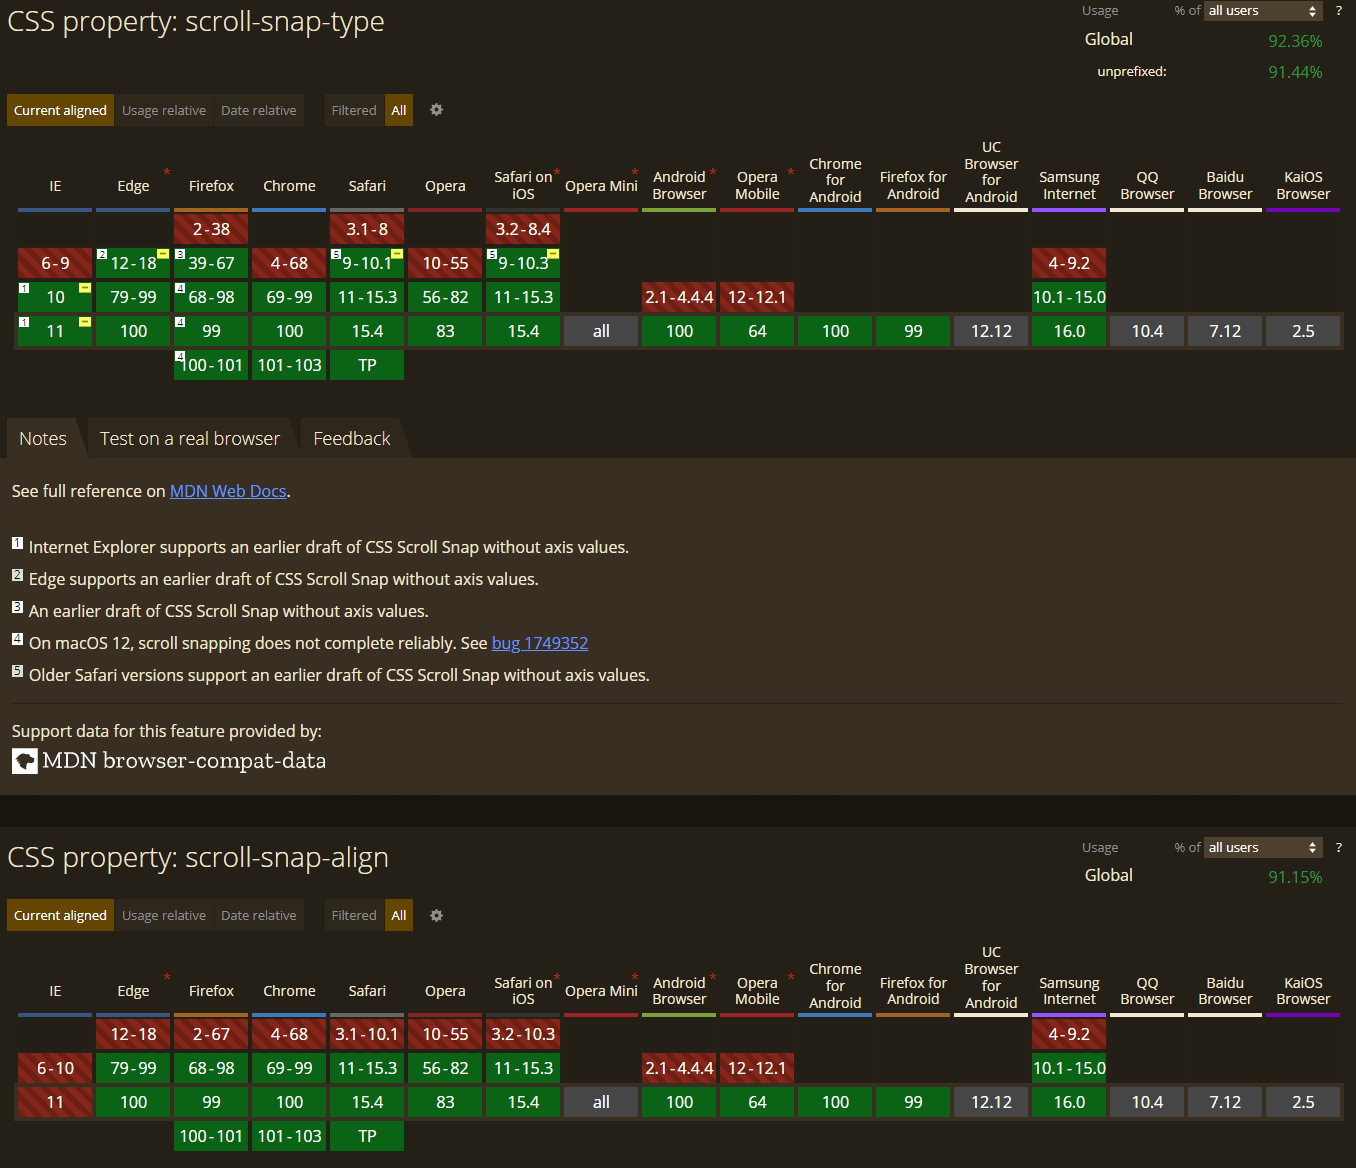
Task: Click Baidu Browser 7.12 cell in scroll-snap-align
Action: [1225, 1102]
